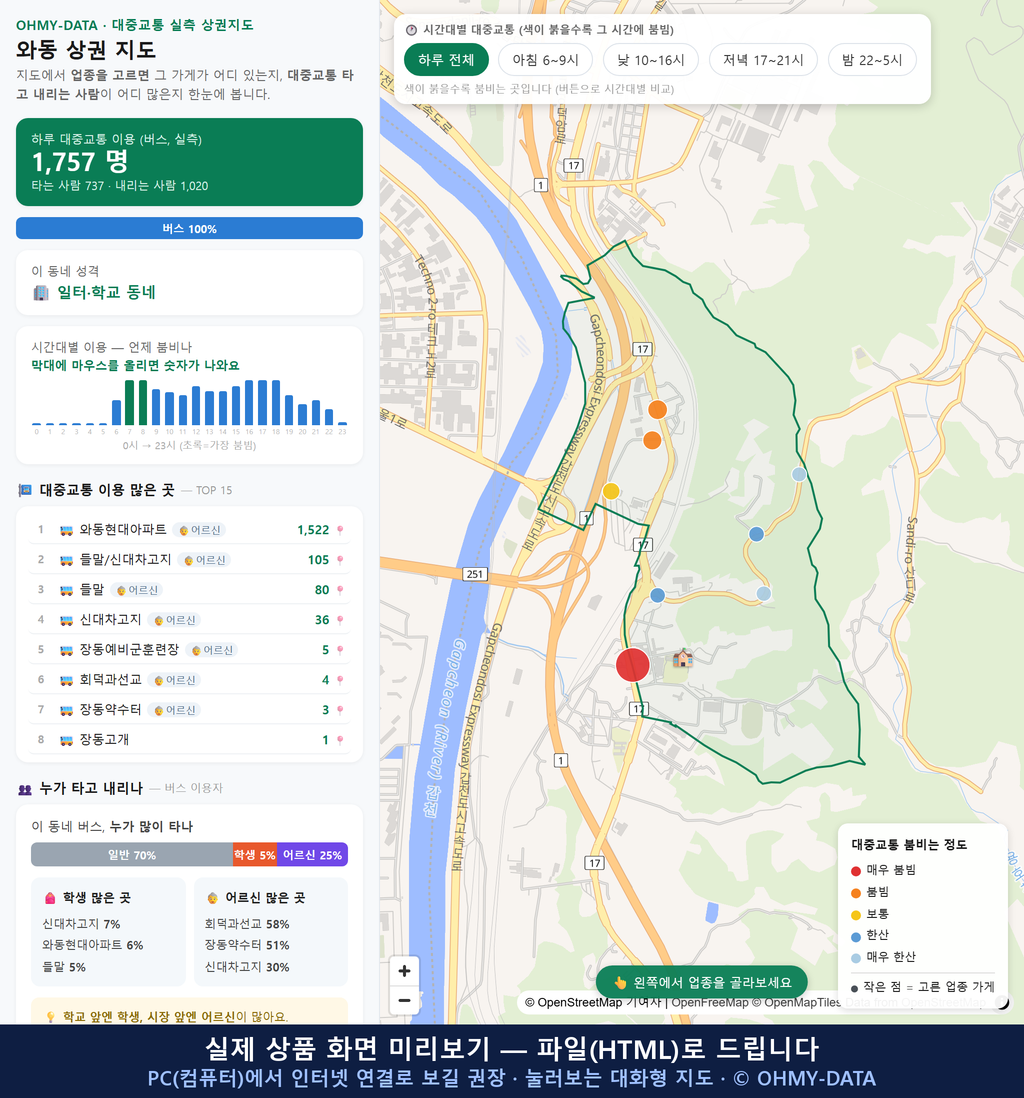
Task: Click the house icon on map
Action: click(x=682, y=658)
